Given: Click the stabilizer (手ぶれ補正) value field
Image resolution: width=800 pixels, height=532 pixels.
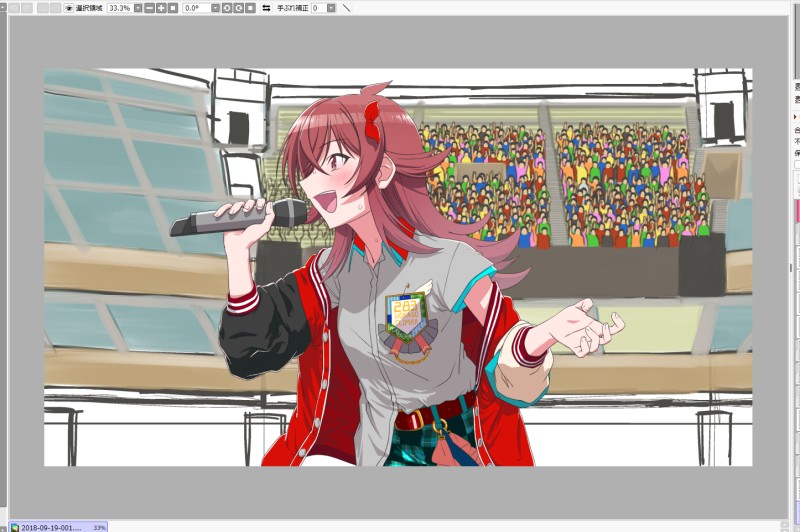Looking at the screenshot, I should [318, 8].
